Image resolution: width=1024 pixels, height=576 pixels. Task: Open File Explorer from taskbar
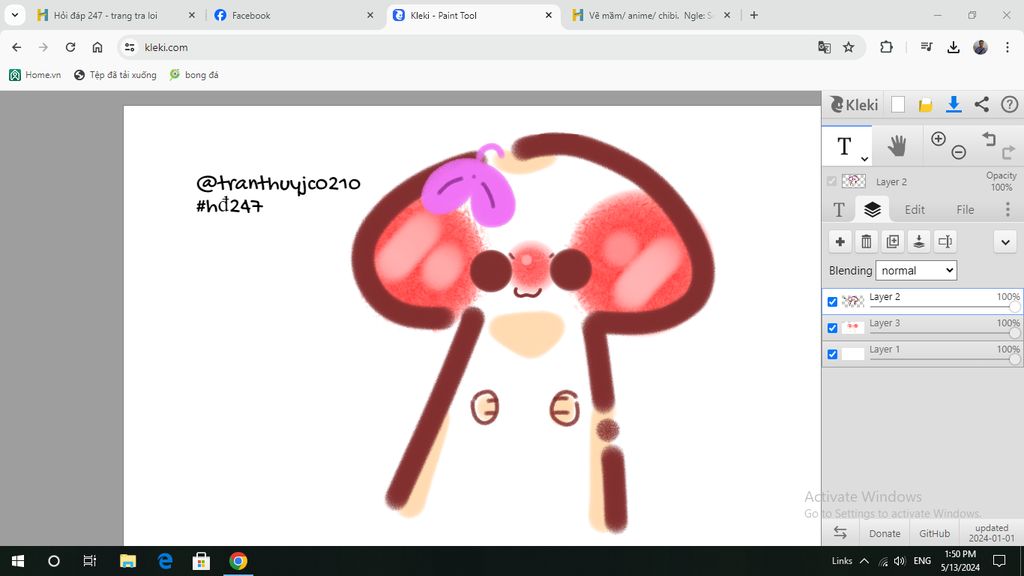(x=127, y=561)
